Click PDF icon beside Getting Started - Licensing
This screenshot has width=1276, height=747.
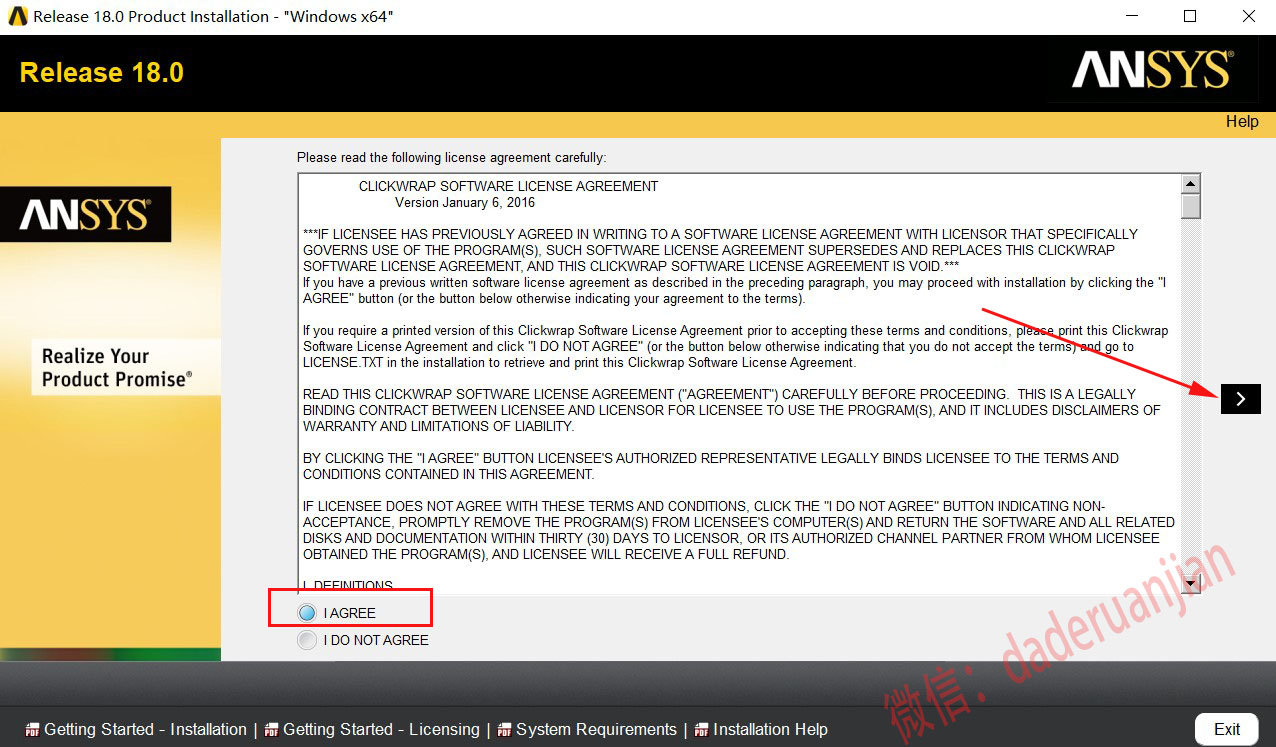(x=272, y=730)
